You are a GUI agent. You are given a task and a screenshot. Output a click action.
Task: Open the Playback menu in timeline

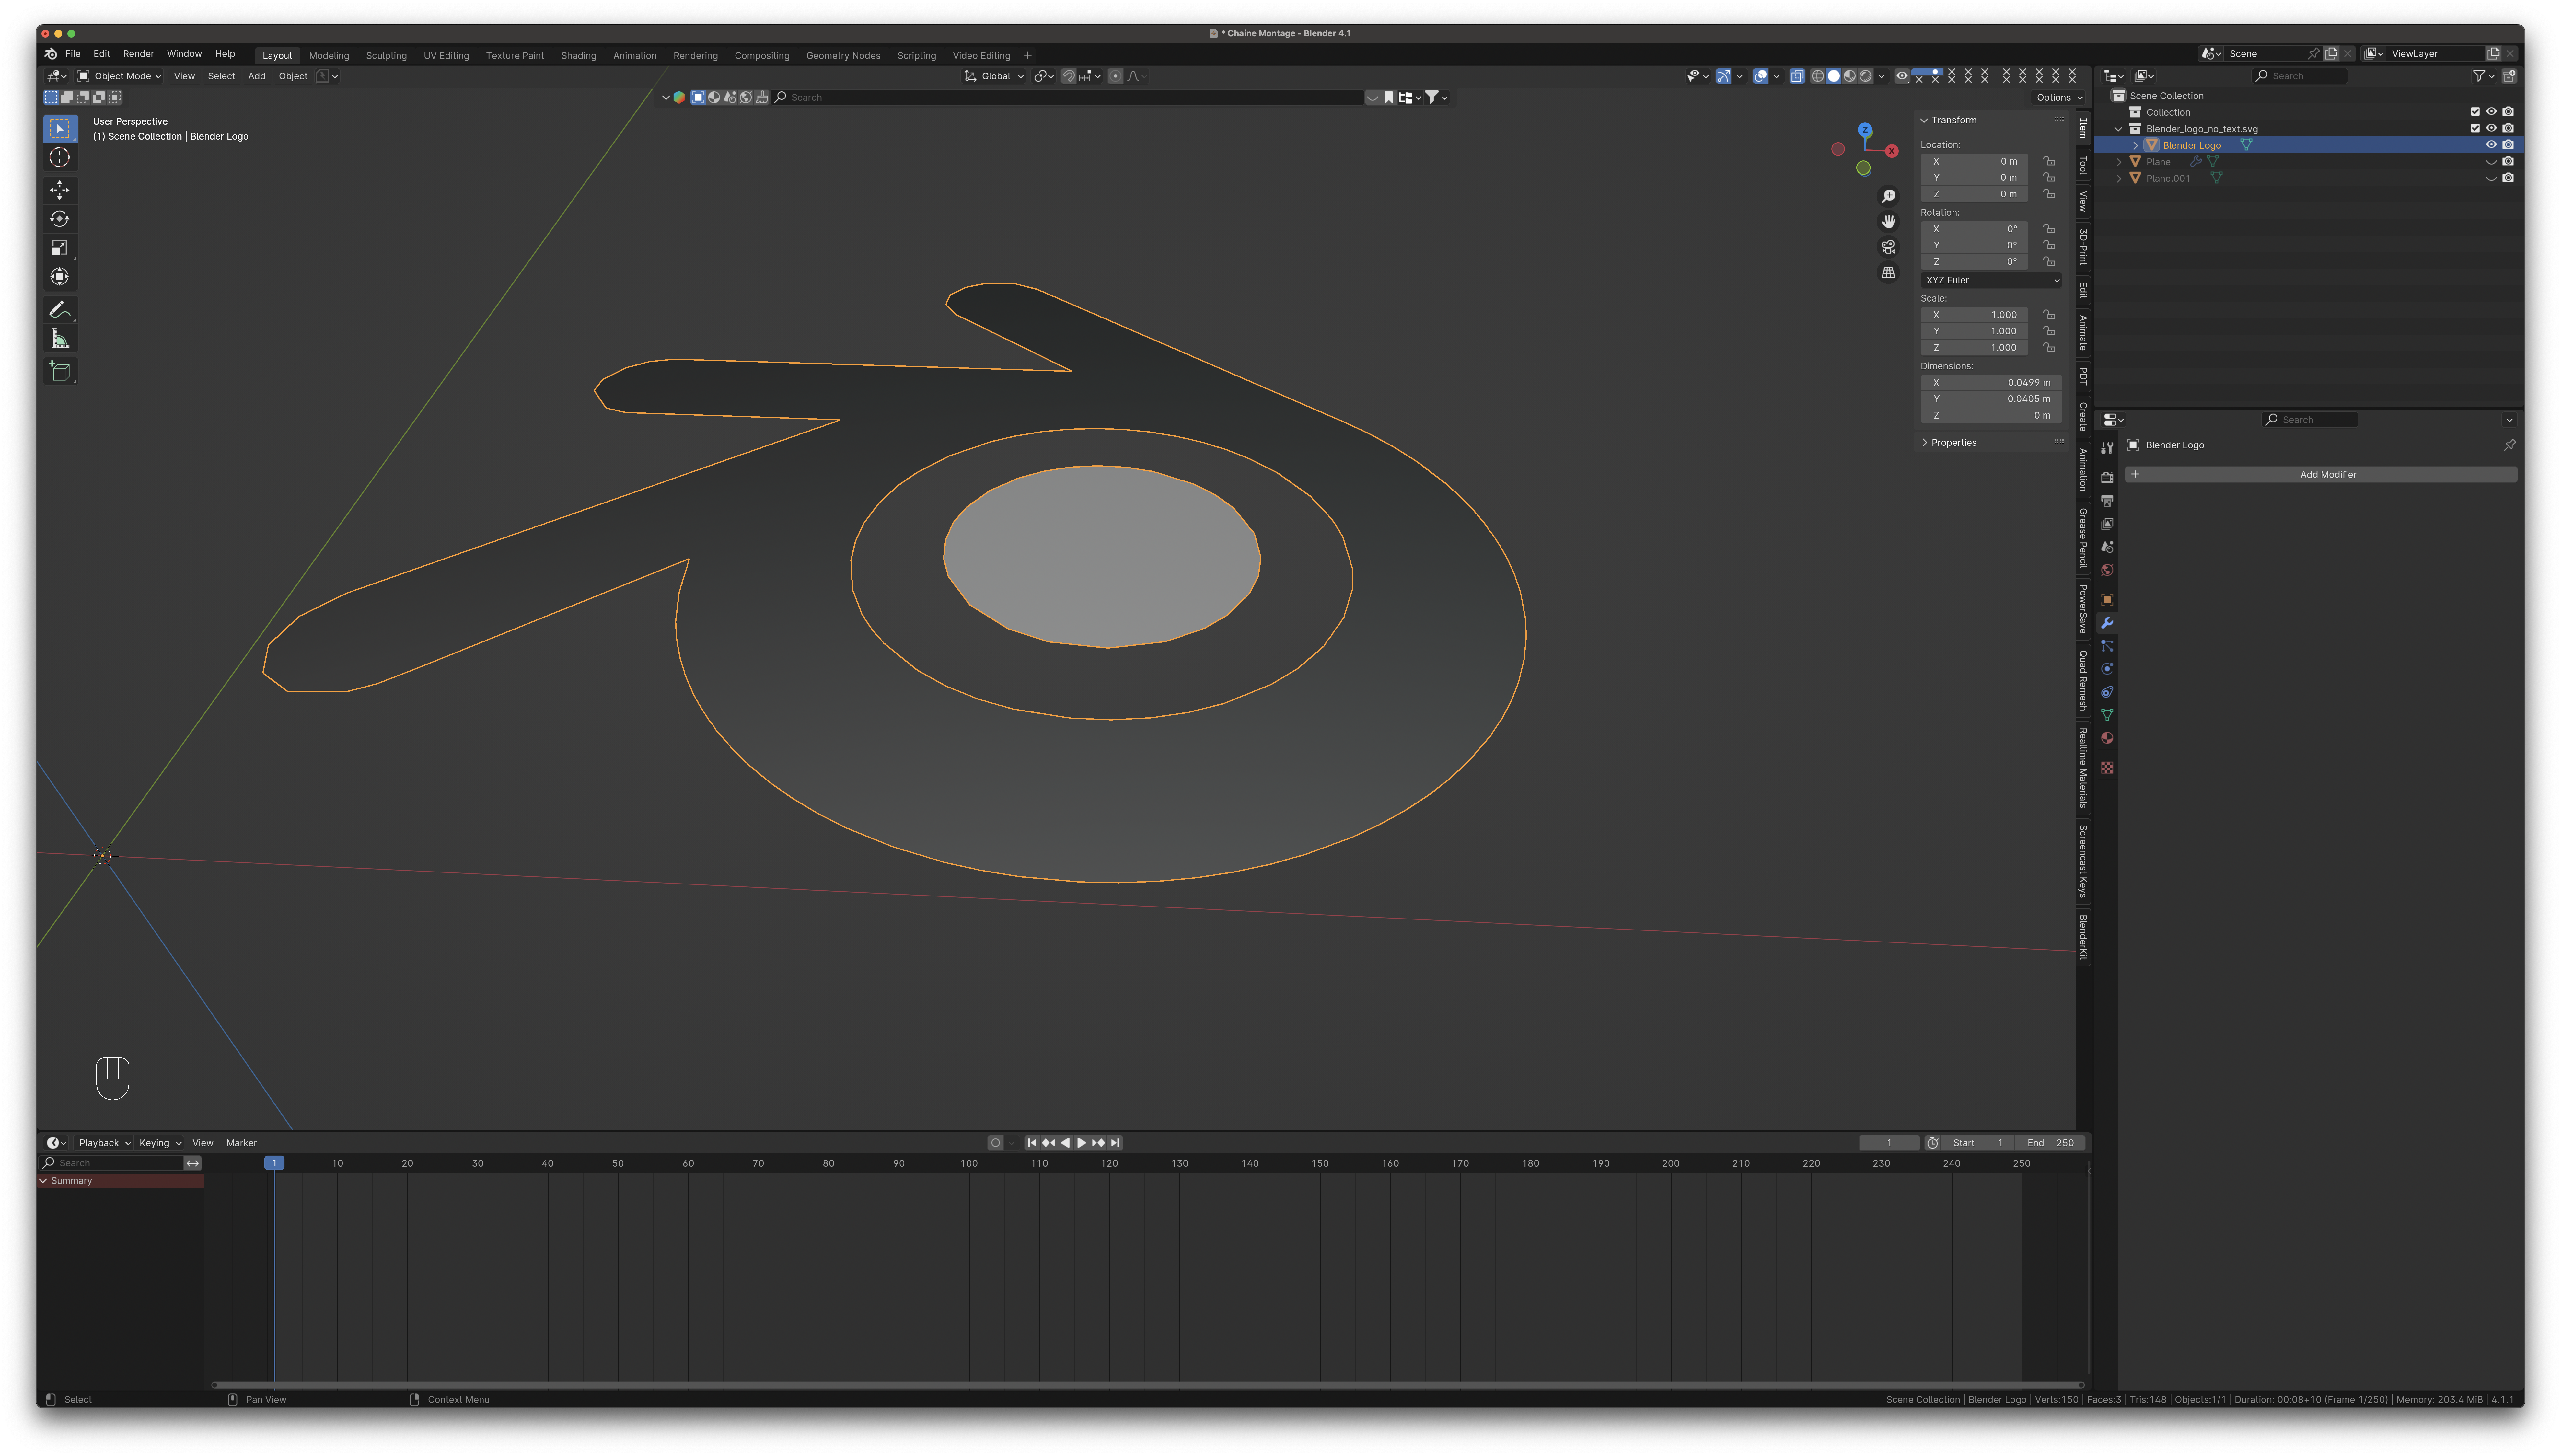[104, 1143]
